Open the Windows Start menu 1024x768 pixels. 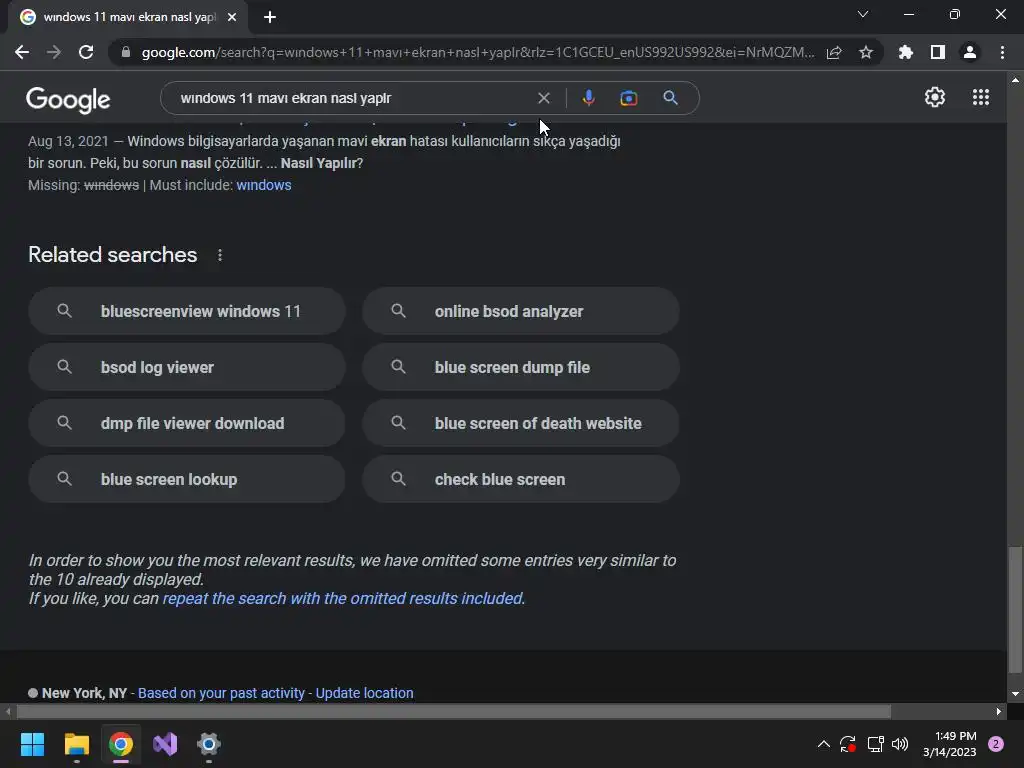point(32,744)
